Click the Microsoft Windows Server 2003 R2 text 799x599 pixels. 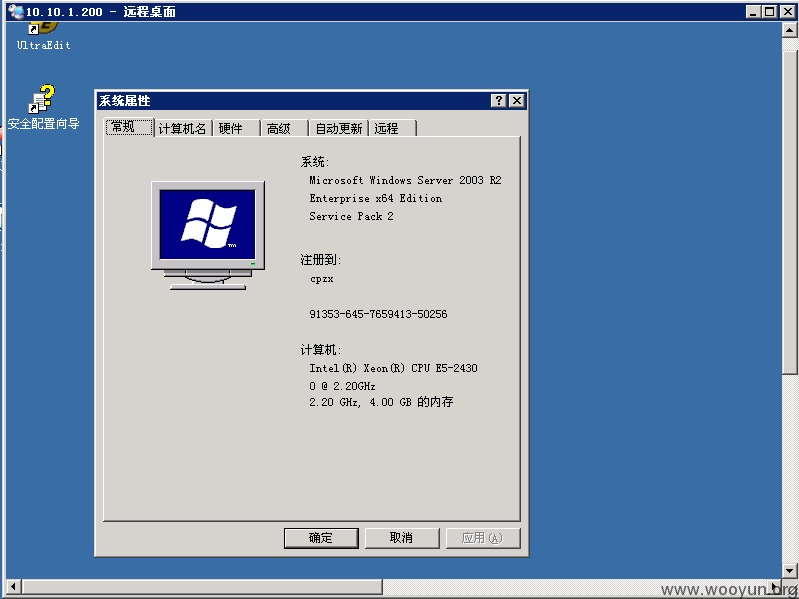405,180
